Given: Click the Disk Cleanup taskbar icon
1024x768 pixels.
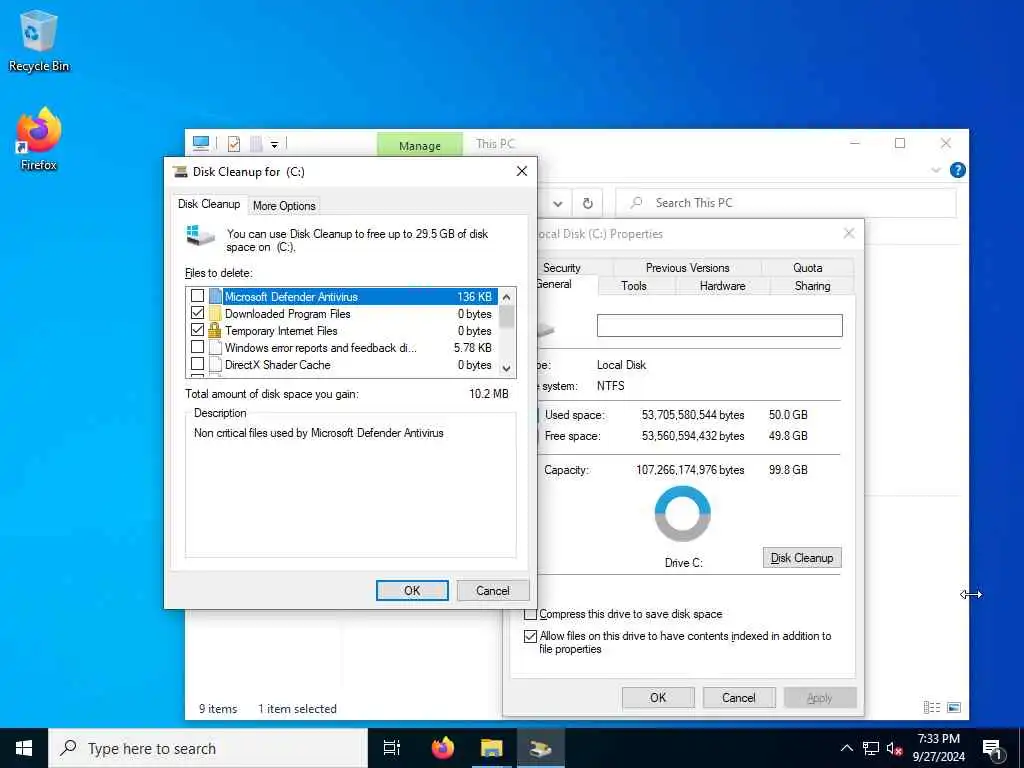Looking at the screenshot, I should click(541, 748).
